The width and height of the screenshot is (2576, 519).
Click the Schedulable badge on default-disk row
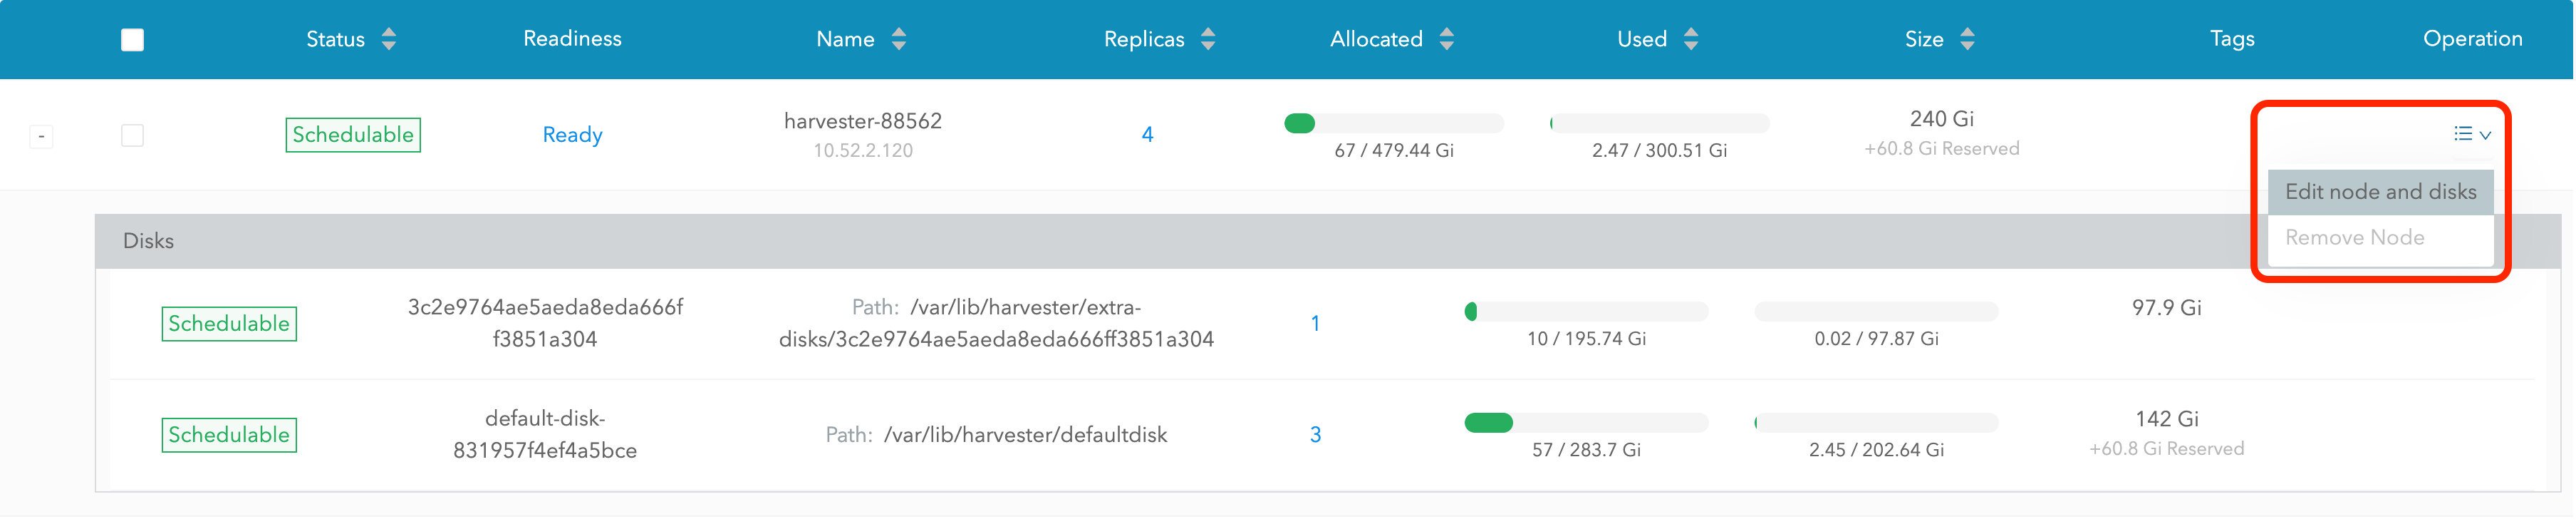228,434
